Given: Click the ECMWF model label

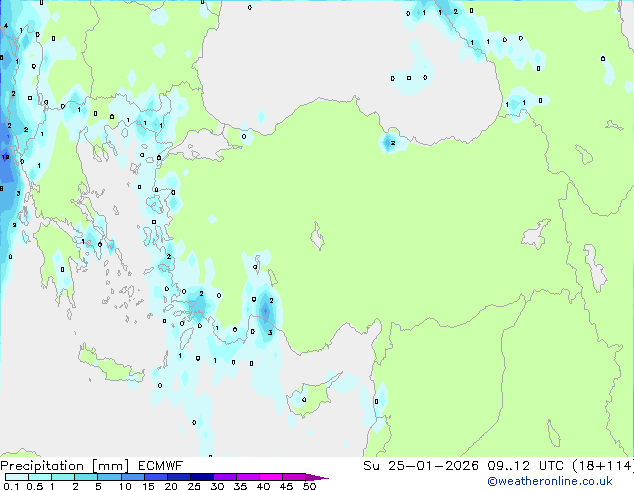Looking at the screenshot, I should (x=152, y=466).
